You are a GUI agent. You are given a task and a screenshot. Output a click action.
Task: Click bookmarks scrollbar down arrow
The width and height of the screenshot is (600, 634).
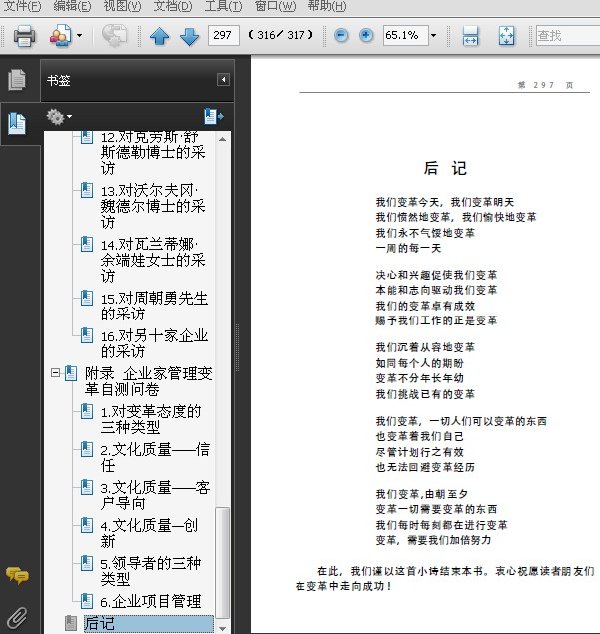point(222,628)
